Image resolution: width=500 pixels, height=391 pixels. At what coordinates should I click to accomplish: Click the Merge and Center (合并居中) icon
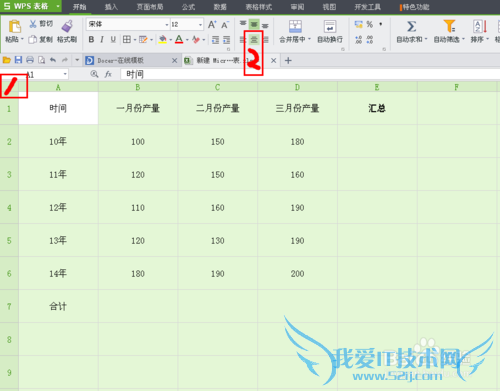[295, 26]
